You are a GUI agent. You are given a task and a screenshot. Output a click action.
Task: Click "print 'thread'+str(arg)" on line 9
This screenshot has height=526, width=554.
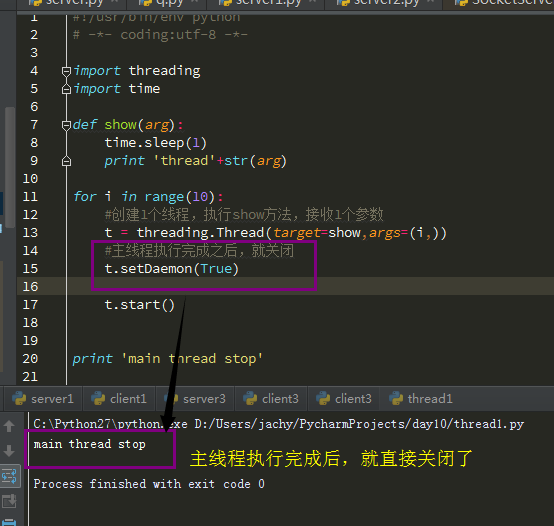coord(195,161)
